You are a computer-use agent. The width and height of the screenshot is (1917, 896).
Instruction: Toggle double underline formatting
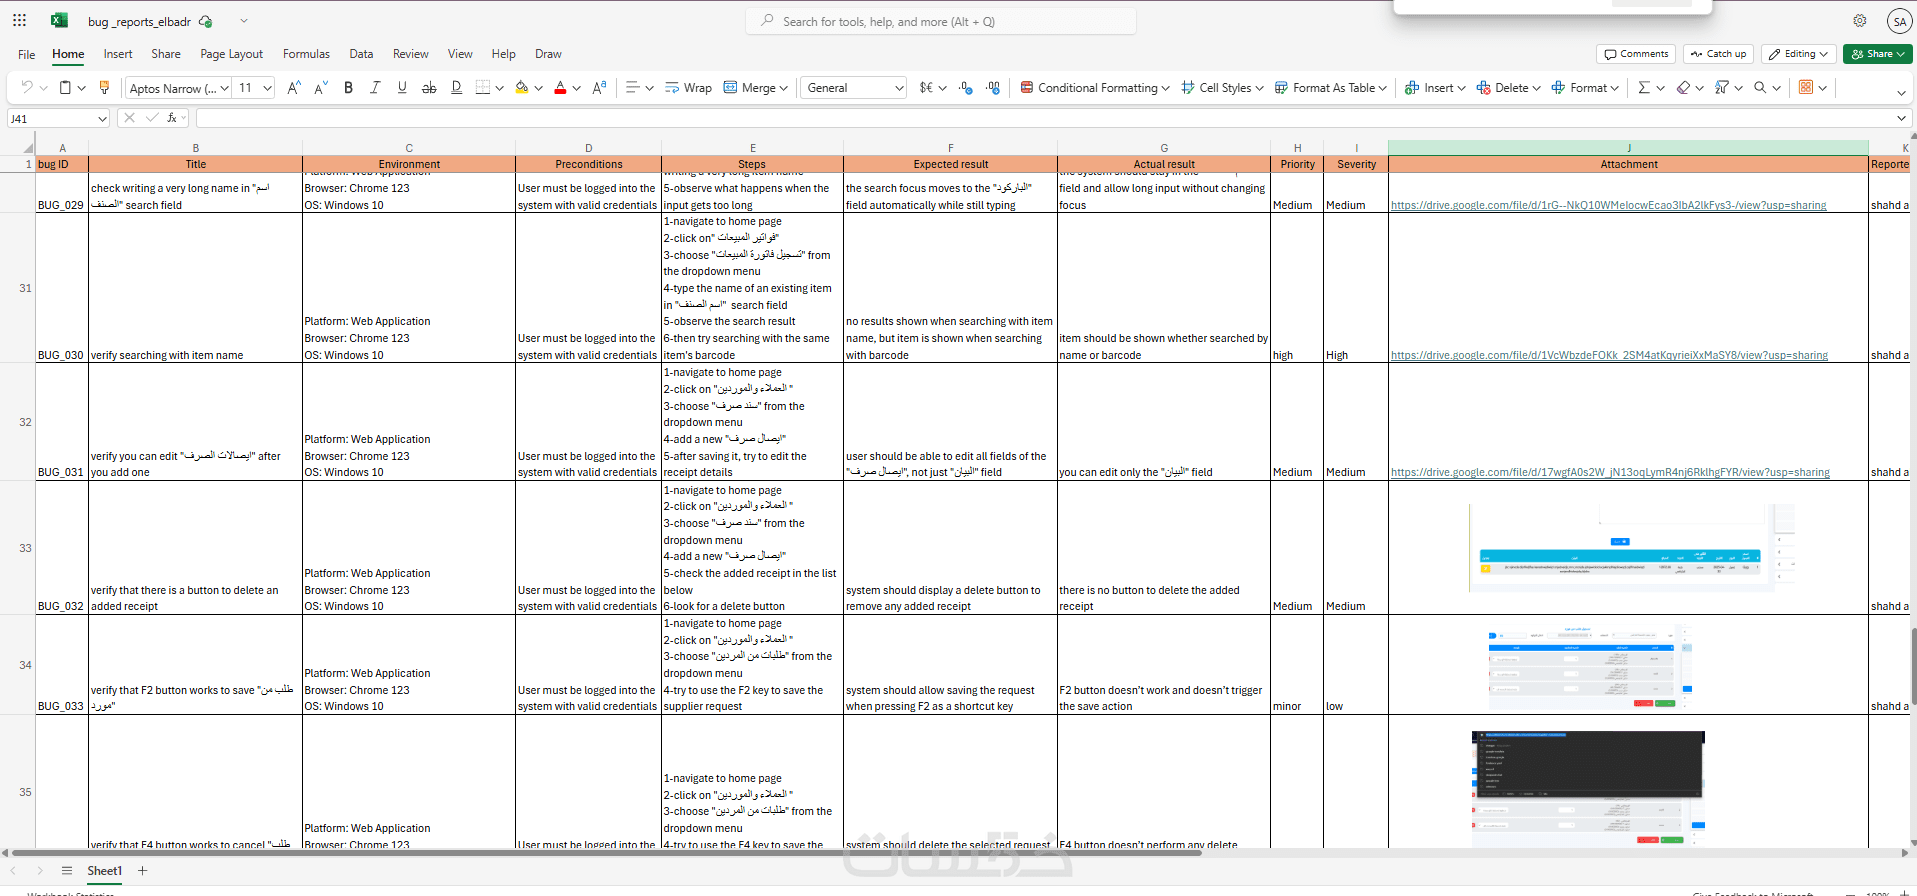(x=456, y=88)
